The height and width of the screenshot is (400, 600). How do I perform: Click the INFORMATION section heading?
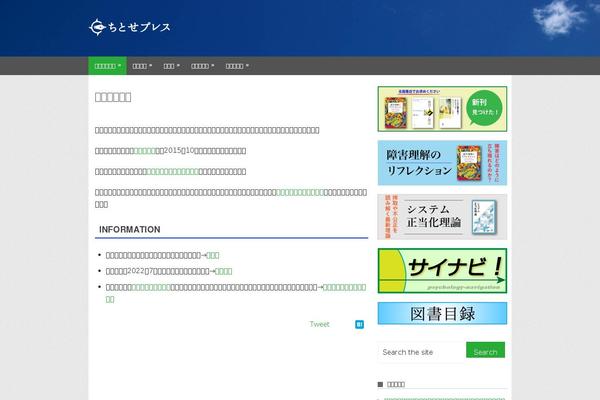[x=130, y=230]
